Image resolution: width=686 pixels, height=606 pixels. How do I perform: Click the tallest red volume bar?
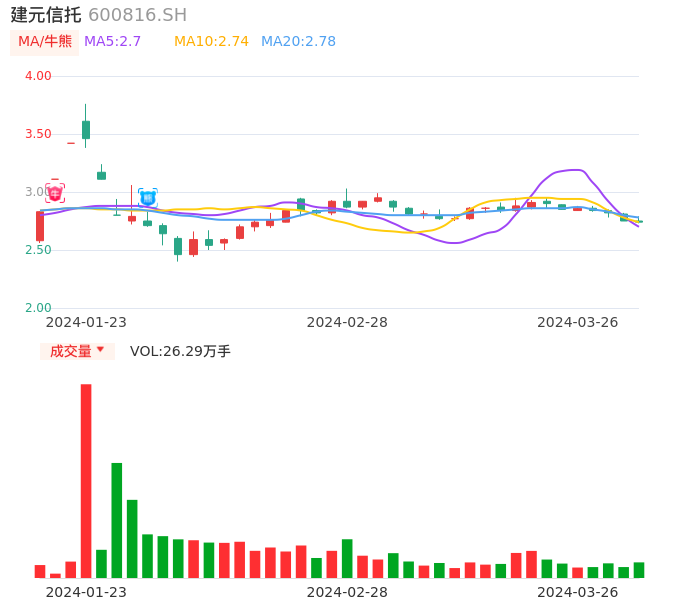(86, 481)
